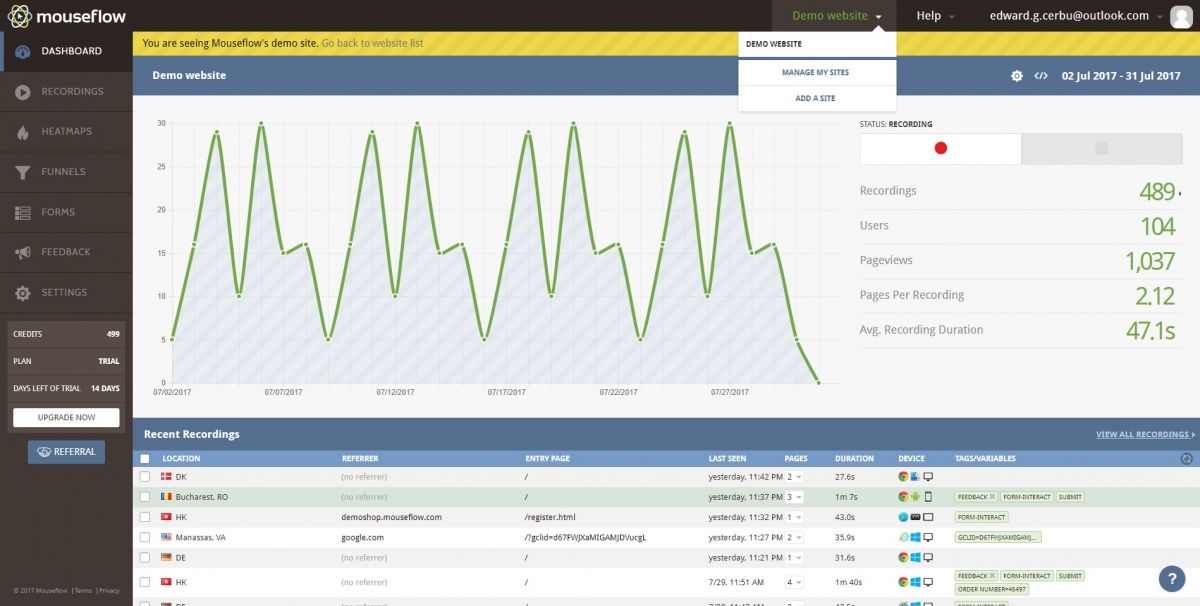Click the Upgrade Now button
Viewport: 1200px width, 606px height.
coord(66,417)
